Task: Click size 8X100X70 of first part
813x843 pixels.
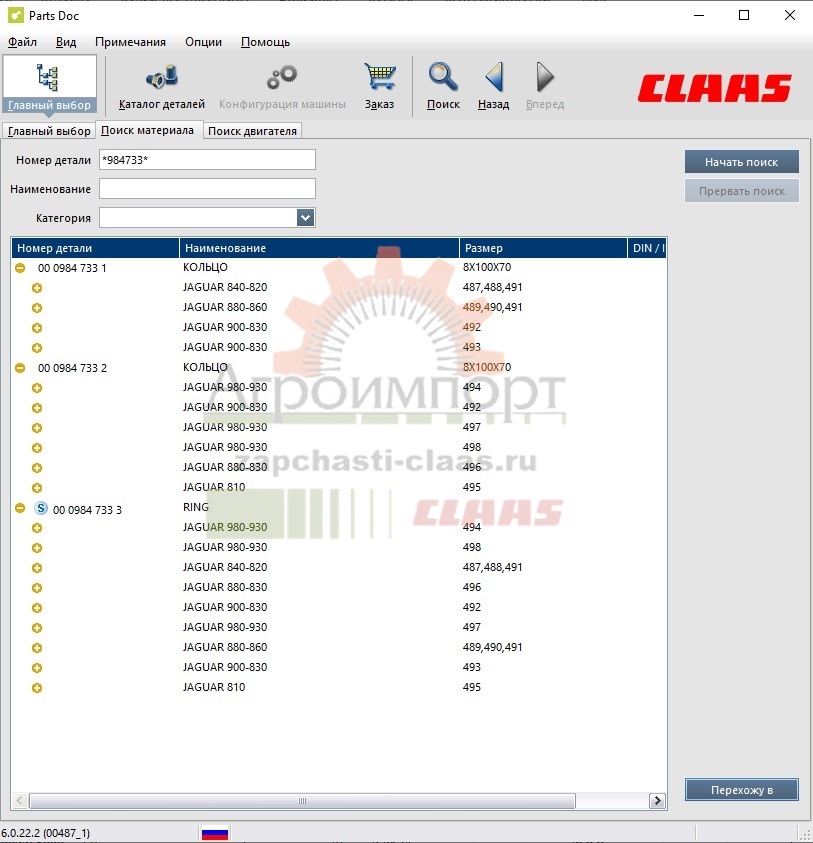Action: (x=487, y=267)
